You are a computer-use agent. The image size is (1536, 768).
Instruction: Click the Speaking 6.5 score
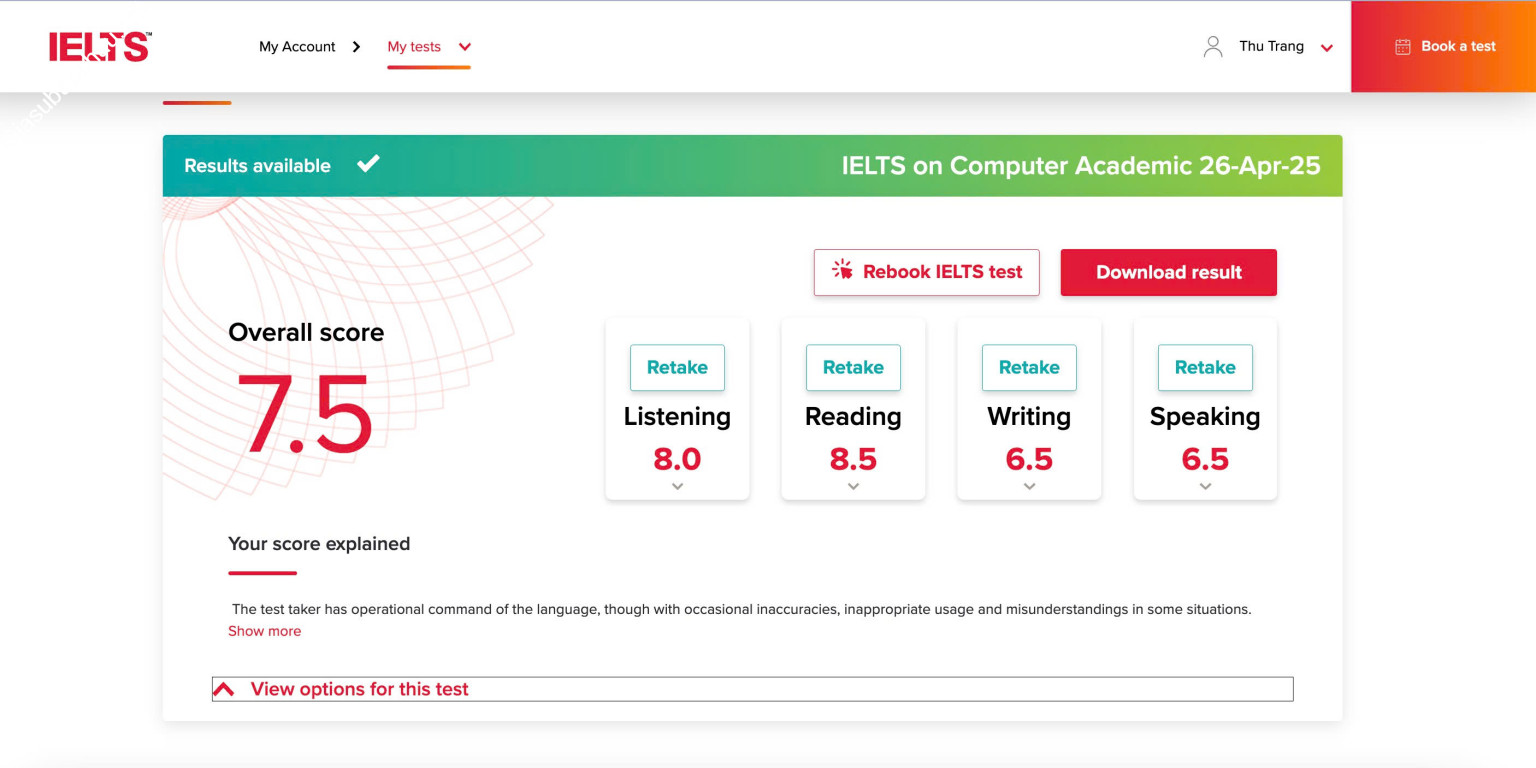coord(1205,459)
